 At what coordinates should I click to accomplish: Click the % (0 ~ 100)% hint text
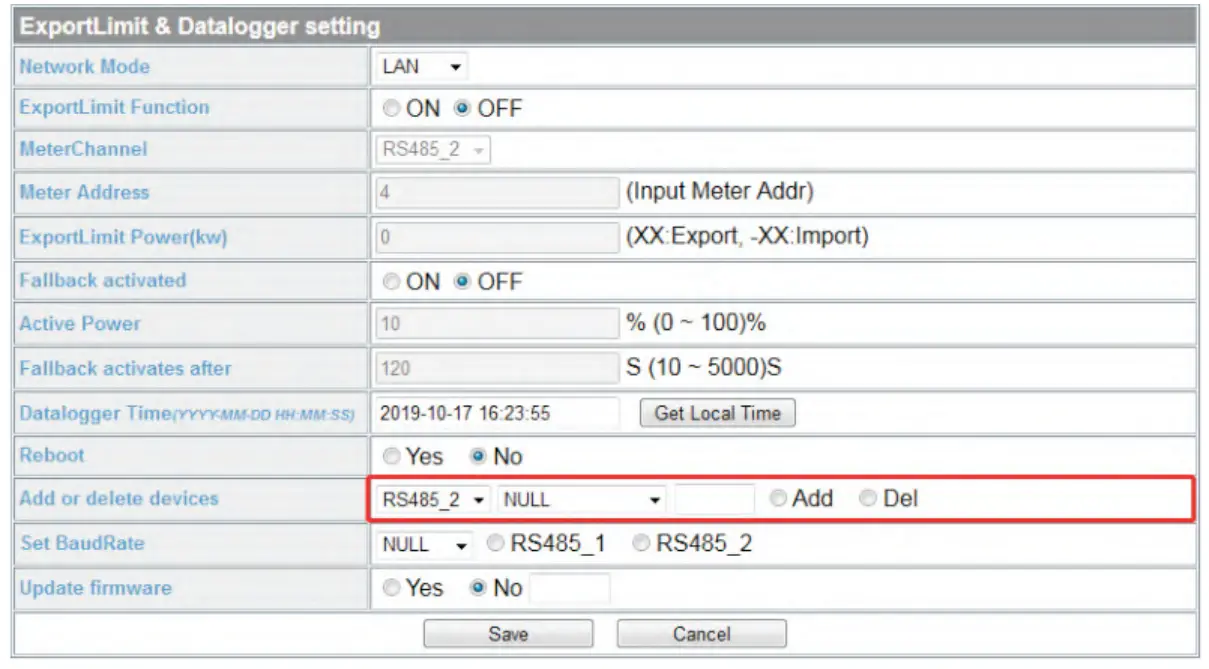(x=696, y=323)
